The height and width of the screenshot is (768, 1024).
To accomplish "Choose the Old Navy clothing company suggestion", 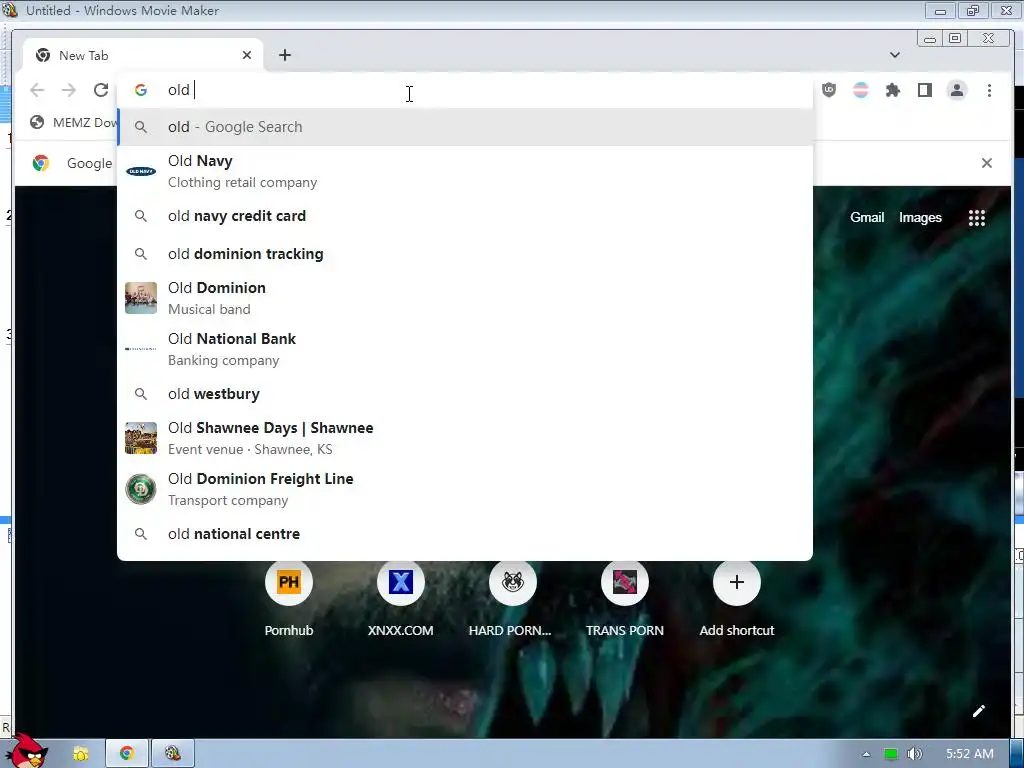I will click(x=465, y=171).
